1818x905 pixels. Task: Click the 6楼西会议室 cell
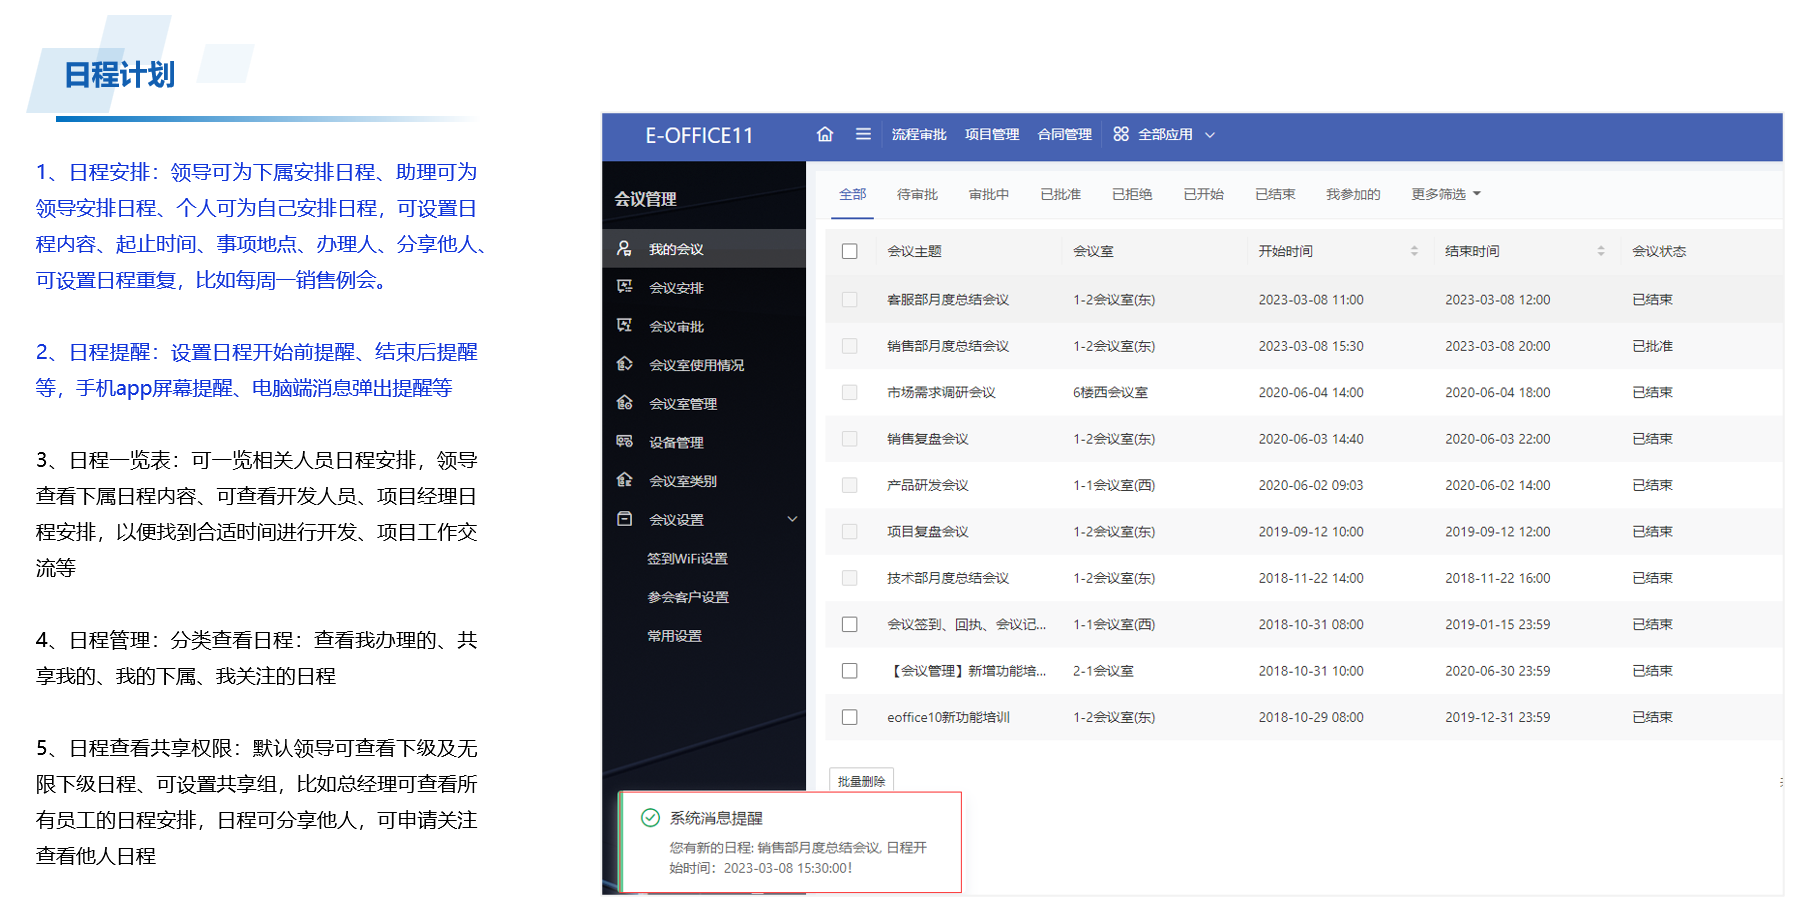(1110, 392)
